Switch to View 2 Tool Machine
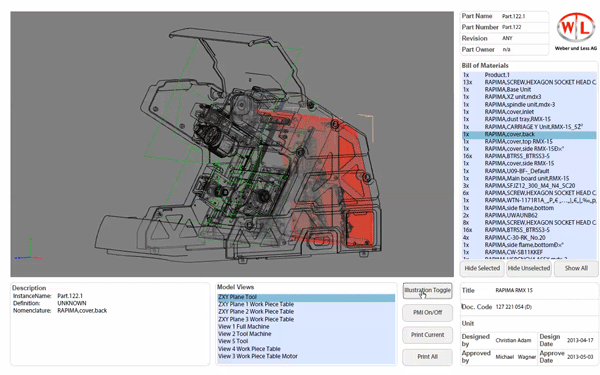This screenshot has width=600, height=375. click(306, 334)
